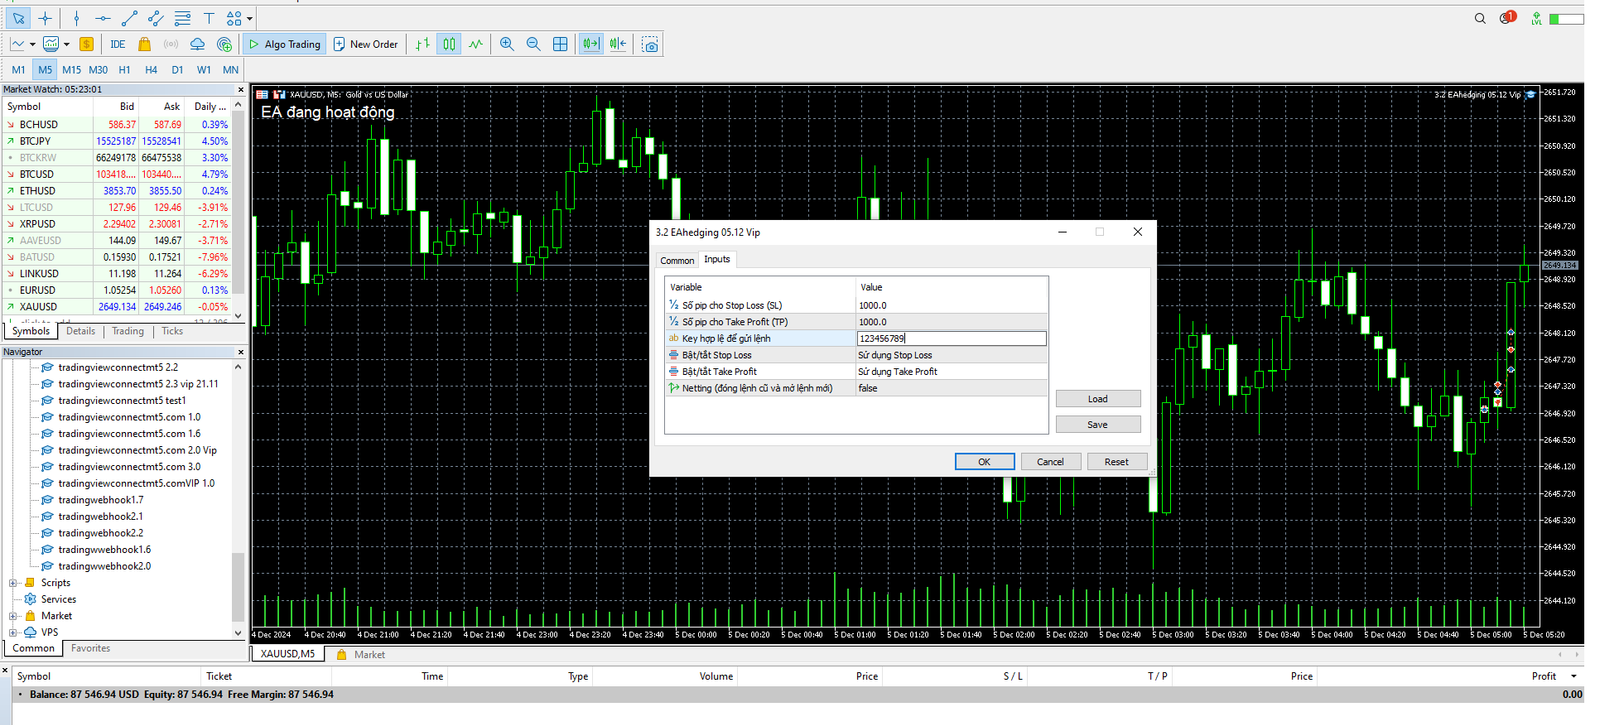Open the red notification alerts icon
The width and height of the screenshot is (1600, 725).
1507,18
